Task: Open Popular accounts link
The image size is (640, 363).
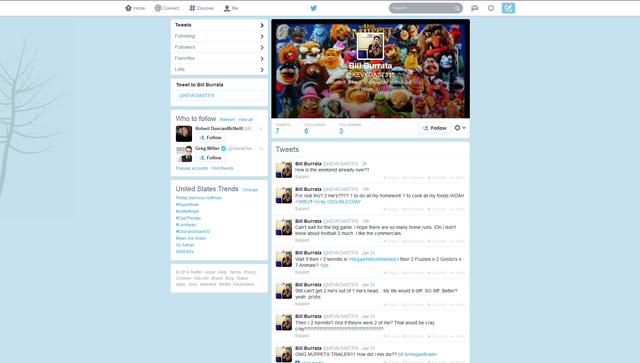Action: pyautogui.click(x=192, y=168)
